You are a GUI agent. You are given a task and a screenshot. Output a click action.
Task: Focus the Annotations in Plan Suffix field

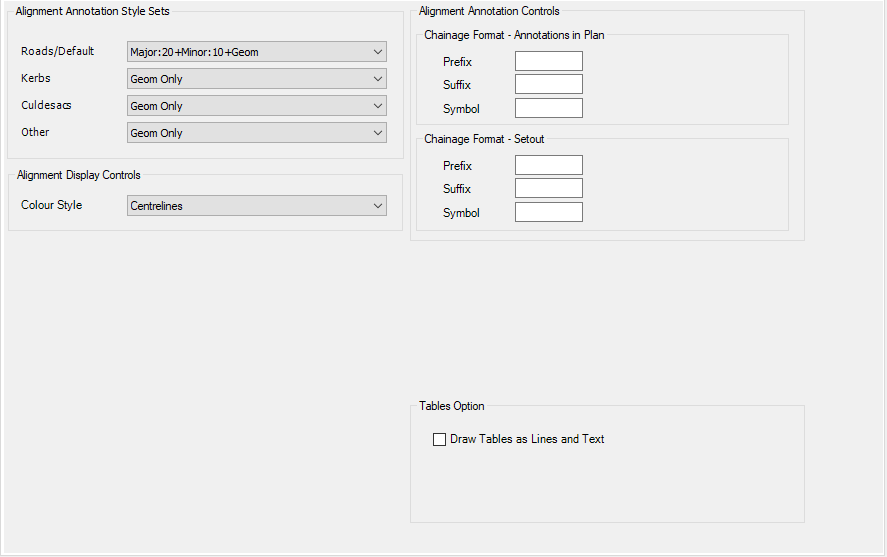[x=549, y=84]
